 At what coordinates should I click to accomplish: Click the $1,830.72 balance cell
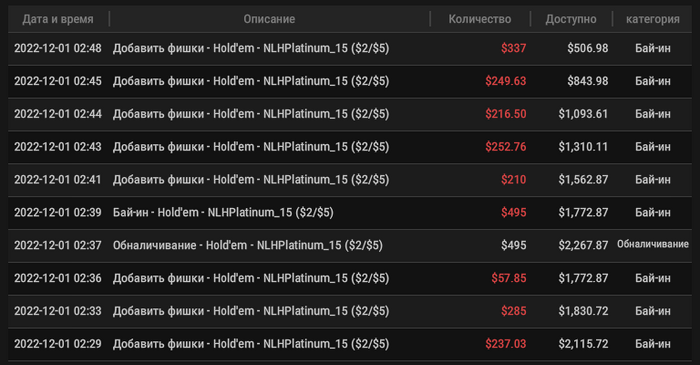point(583,311)
